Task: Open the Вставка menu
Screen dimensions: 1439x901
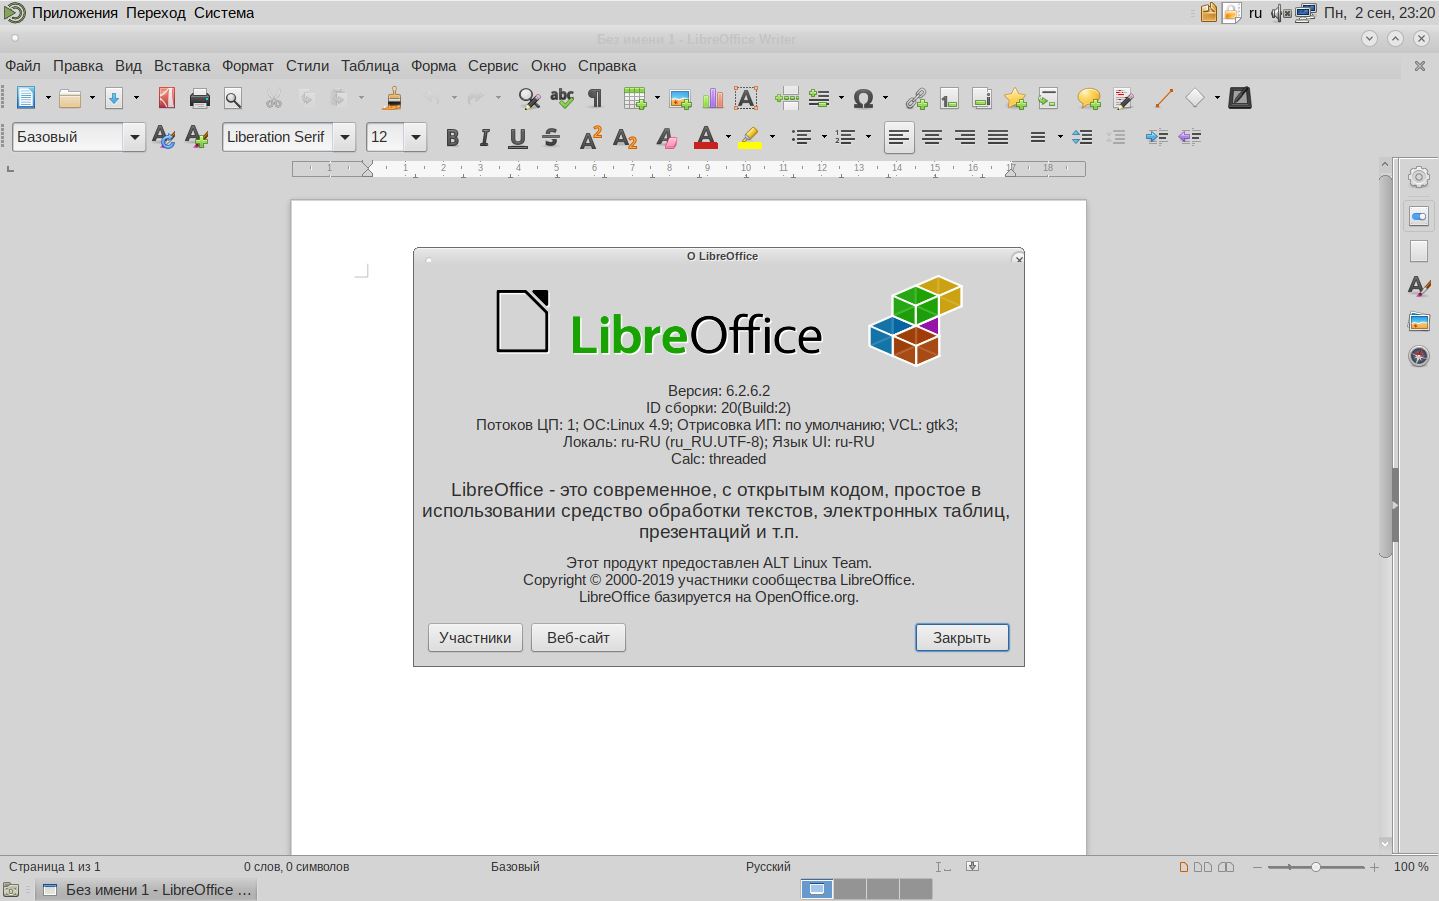Action: pyautogui.click(x=182, y=66)
